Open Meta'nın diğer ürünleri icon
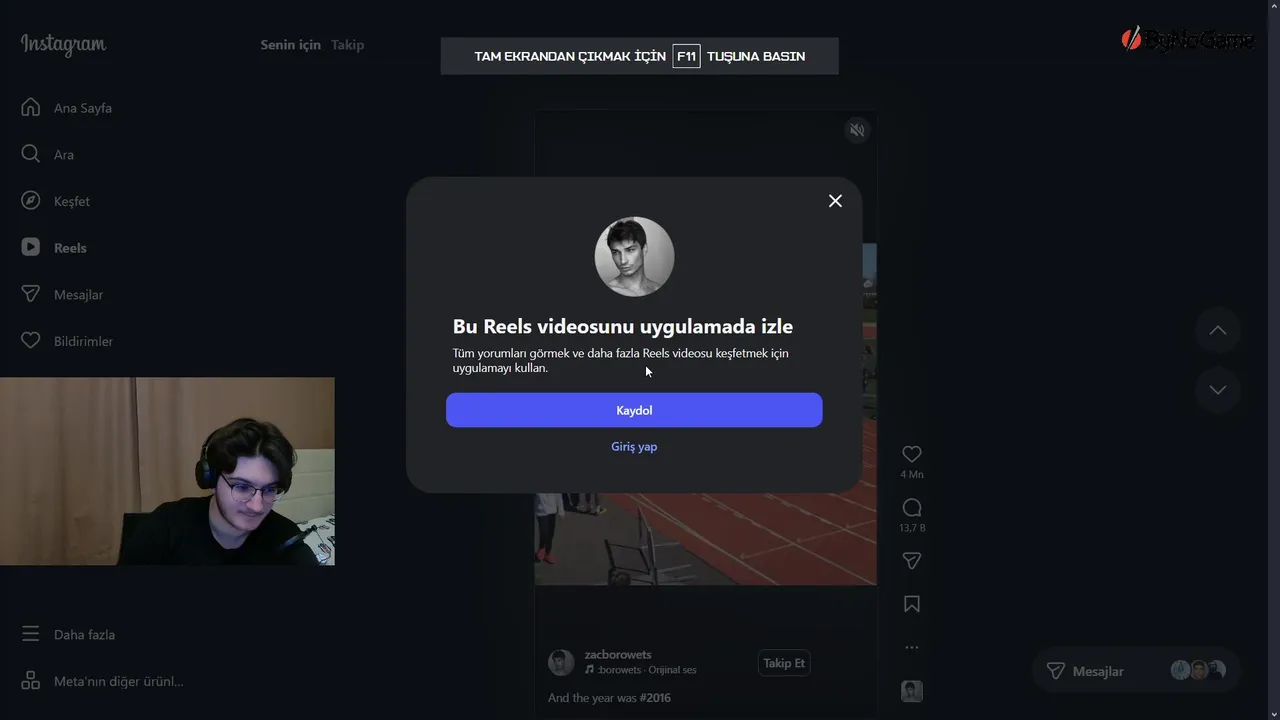 coord(31,681)
